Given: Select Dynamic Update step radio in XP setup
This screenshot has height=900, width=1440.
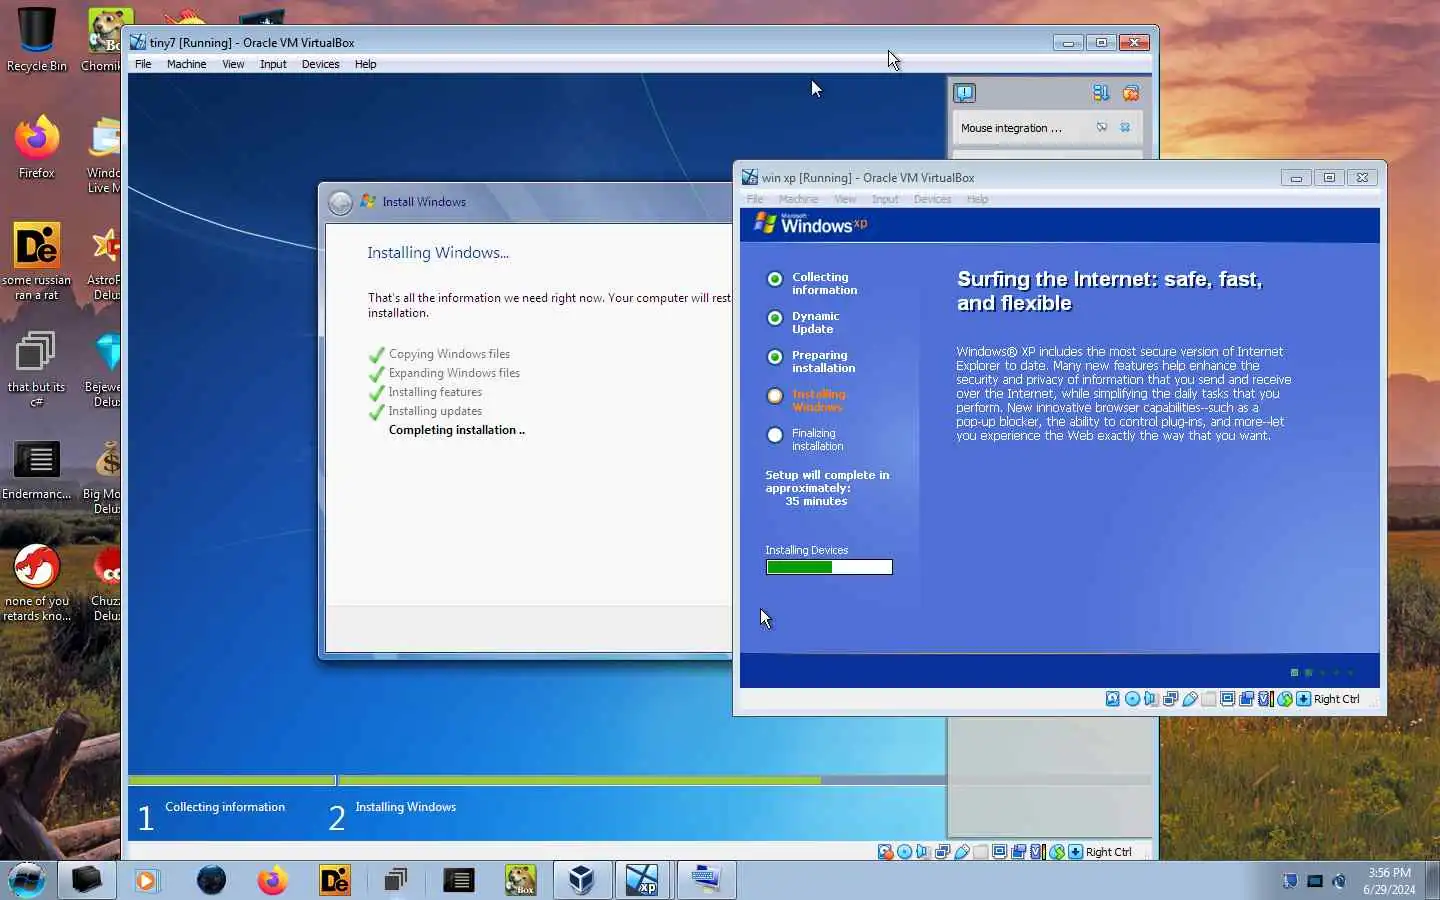Looking at the screenshot, I should coord(775,318).
